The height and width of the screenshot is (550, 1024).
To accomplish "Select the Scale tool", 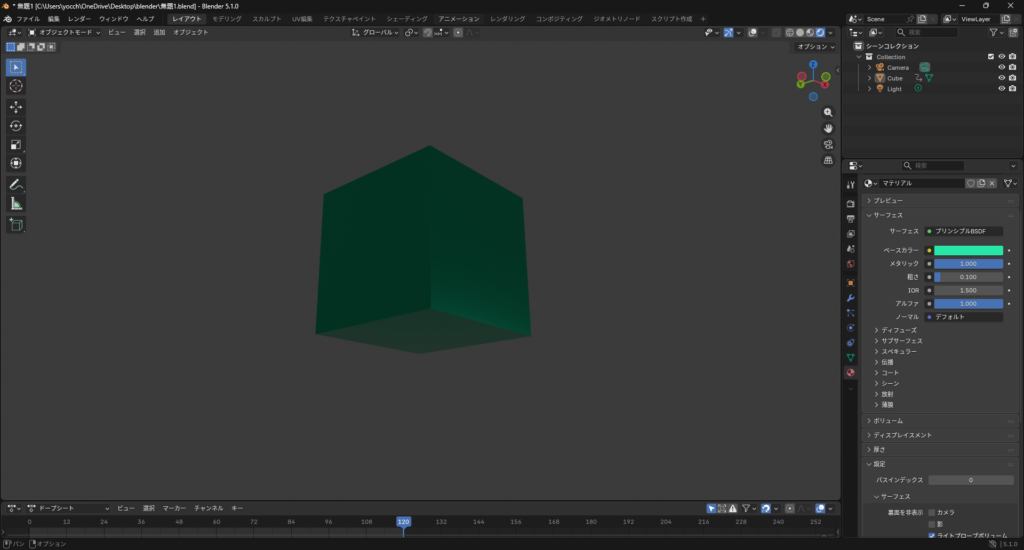I will 16,145.
